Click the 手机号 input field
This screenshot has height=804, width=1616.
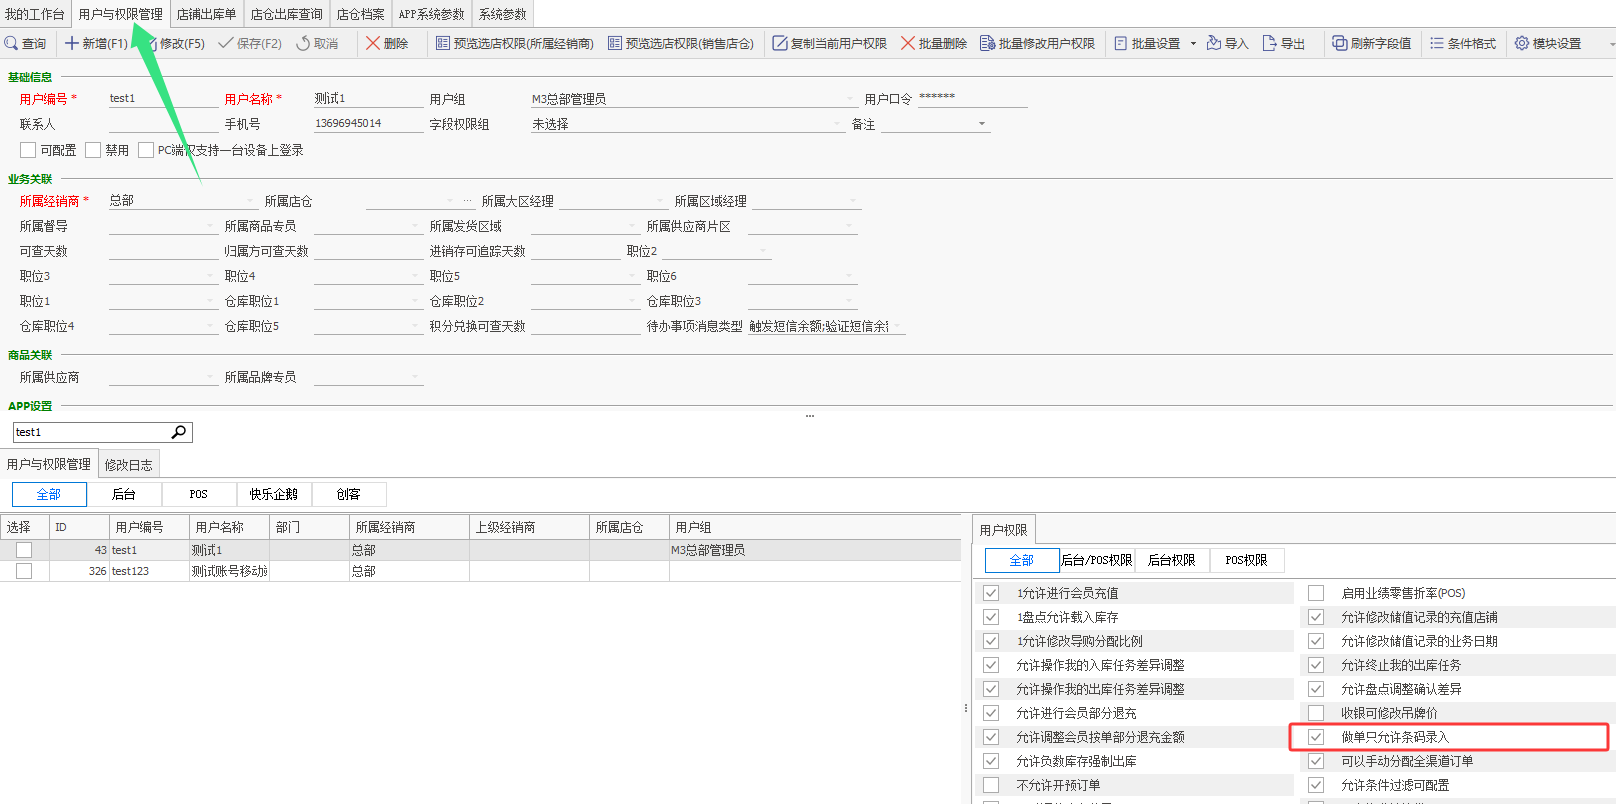(x=367, y=124)
